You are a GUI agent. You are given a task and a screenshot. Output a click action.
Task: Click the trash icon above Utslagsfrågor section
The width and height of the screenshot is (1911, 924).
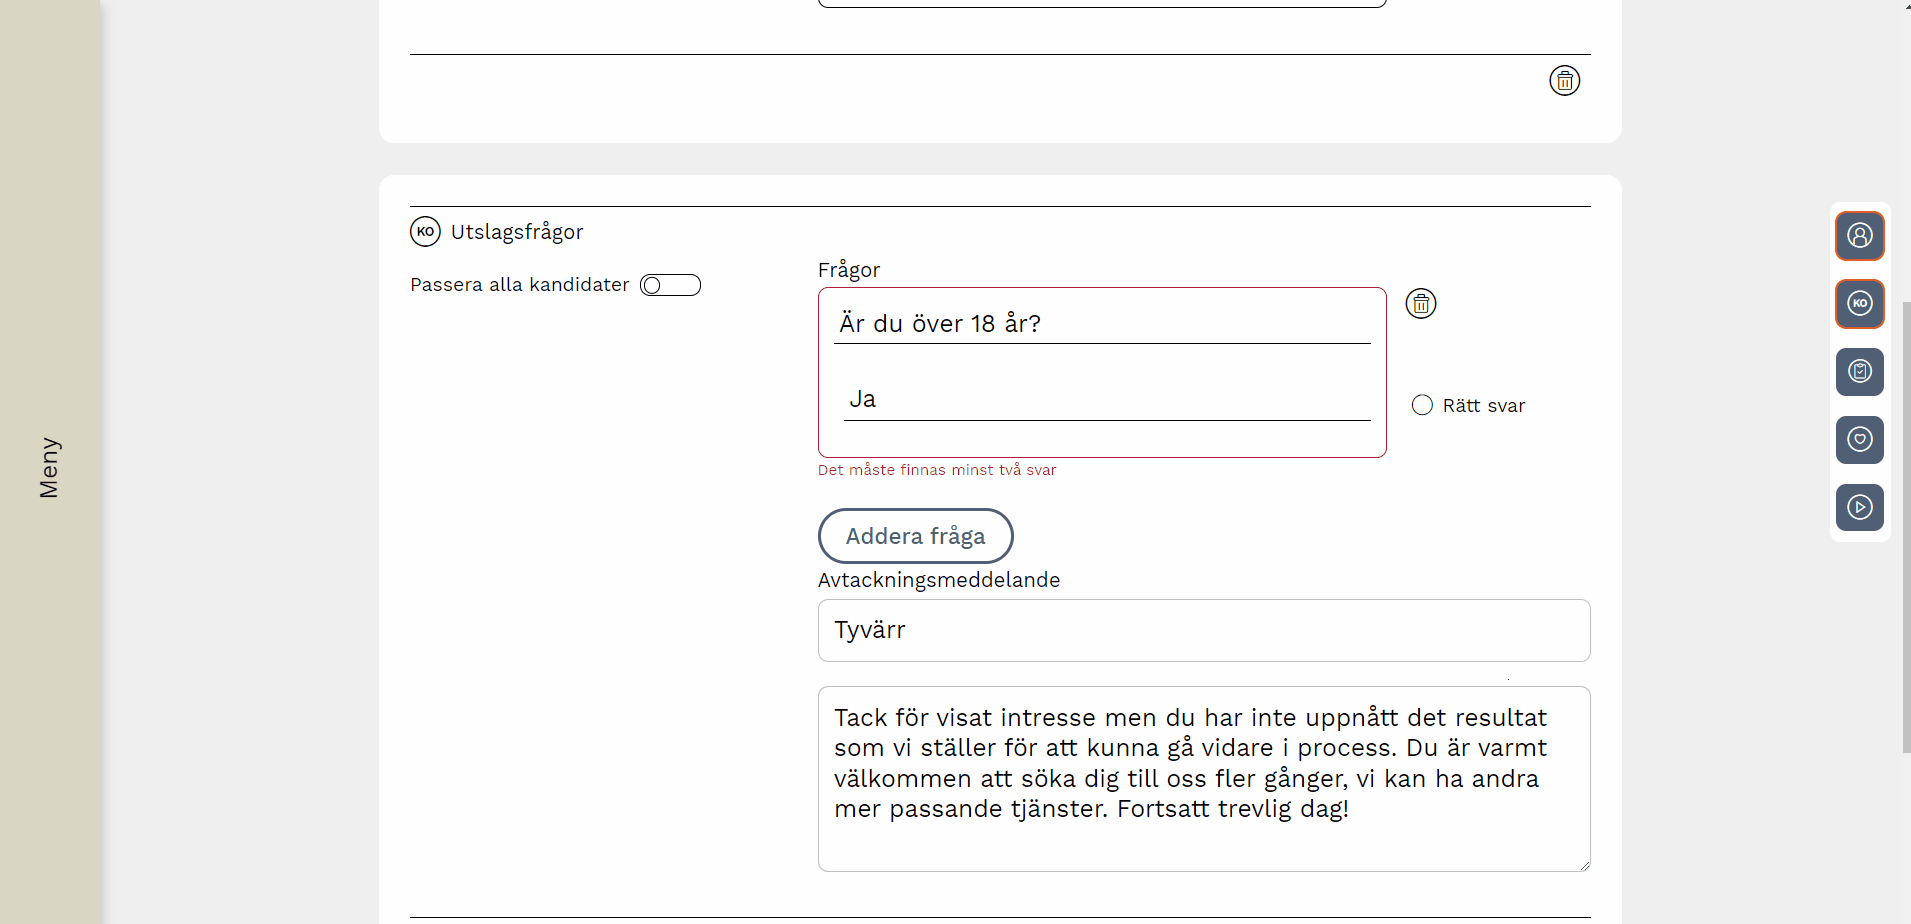[x=1564, y=81]
